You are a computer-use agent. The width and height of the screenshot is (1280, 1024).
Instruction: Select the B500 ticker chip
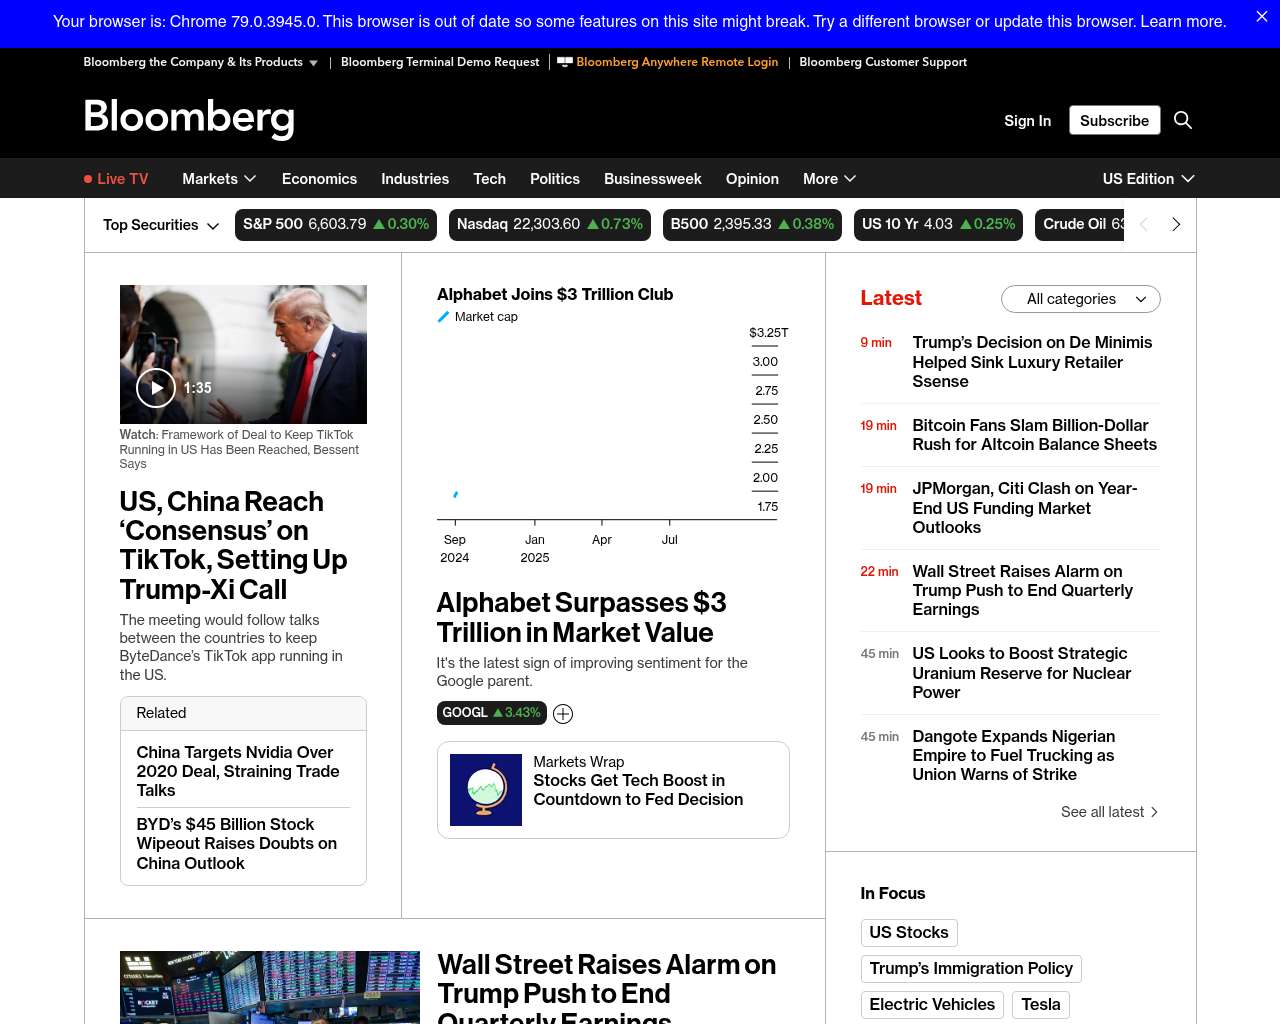[x=752, y=225]
